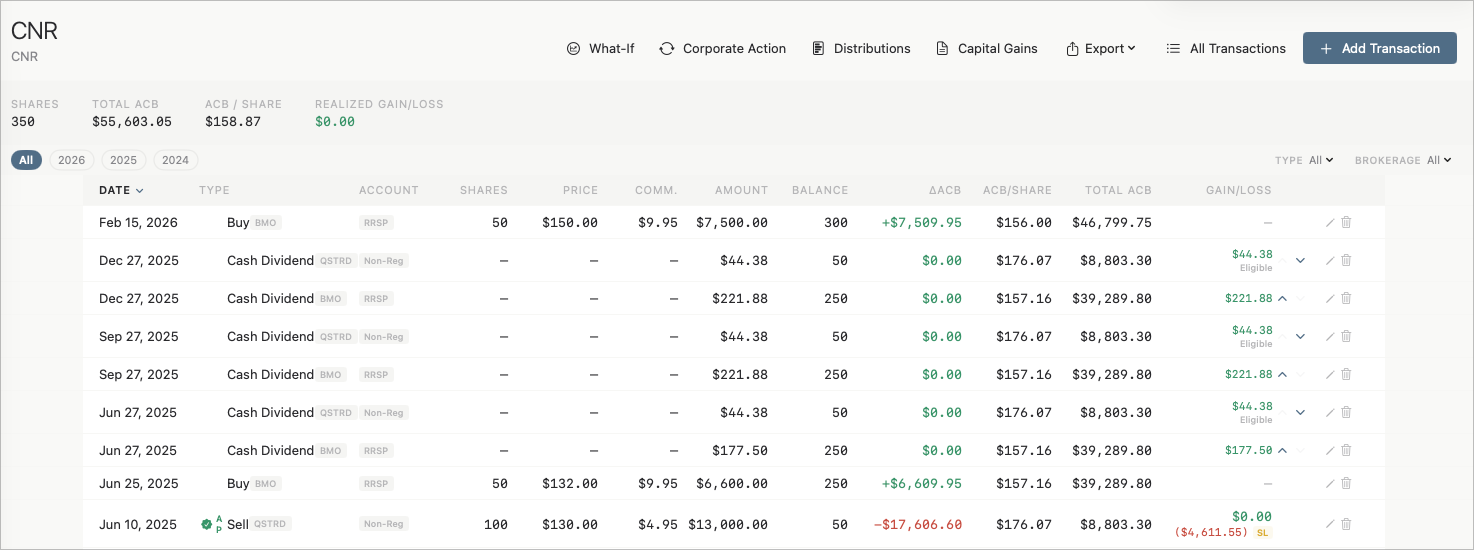Filter transactions to 2024
The height and width of the screenshot is (550, 1474).
click(x=176, y=160)
